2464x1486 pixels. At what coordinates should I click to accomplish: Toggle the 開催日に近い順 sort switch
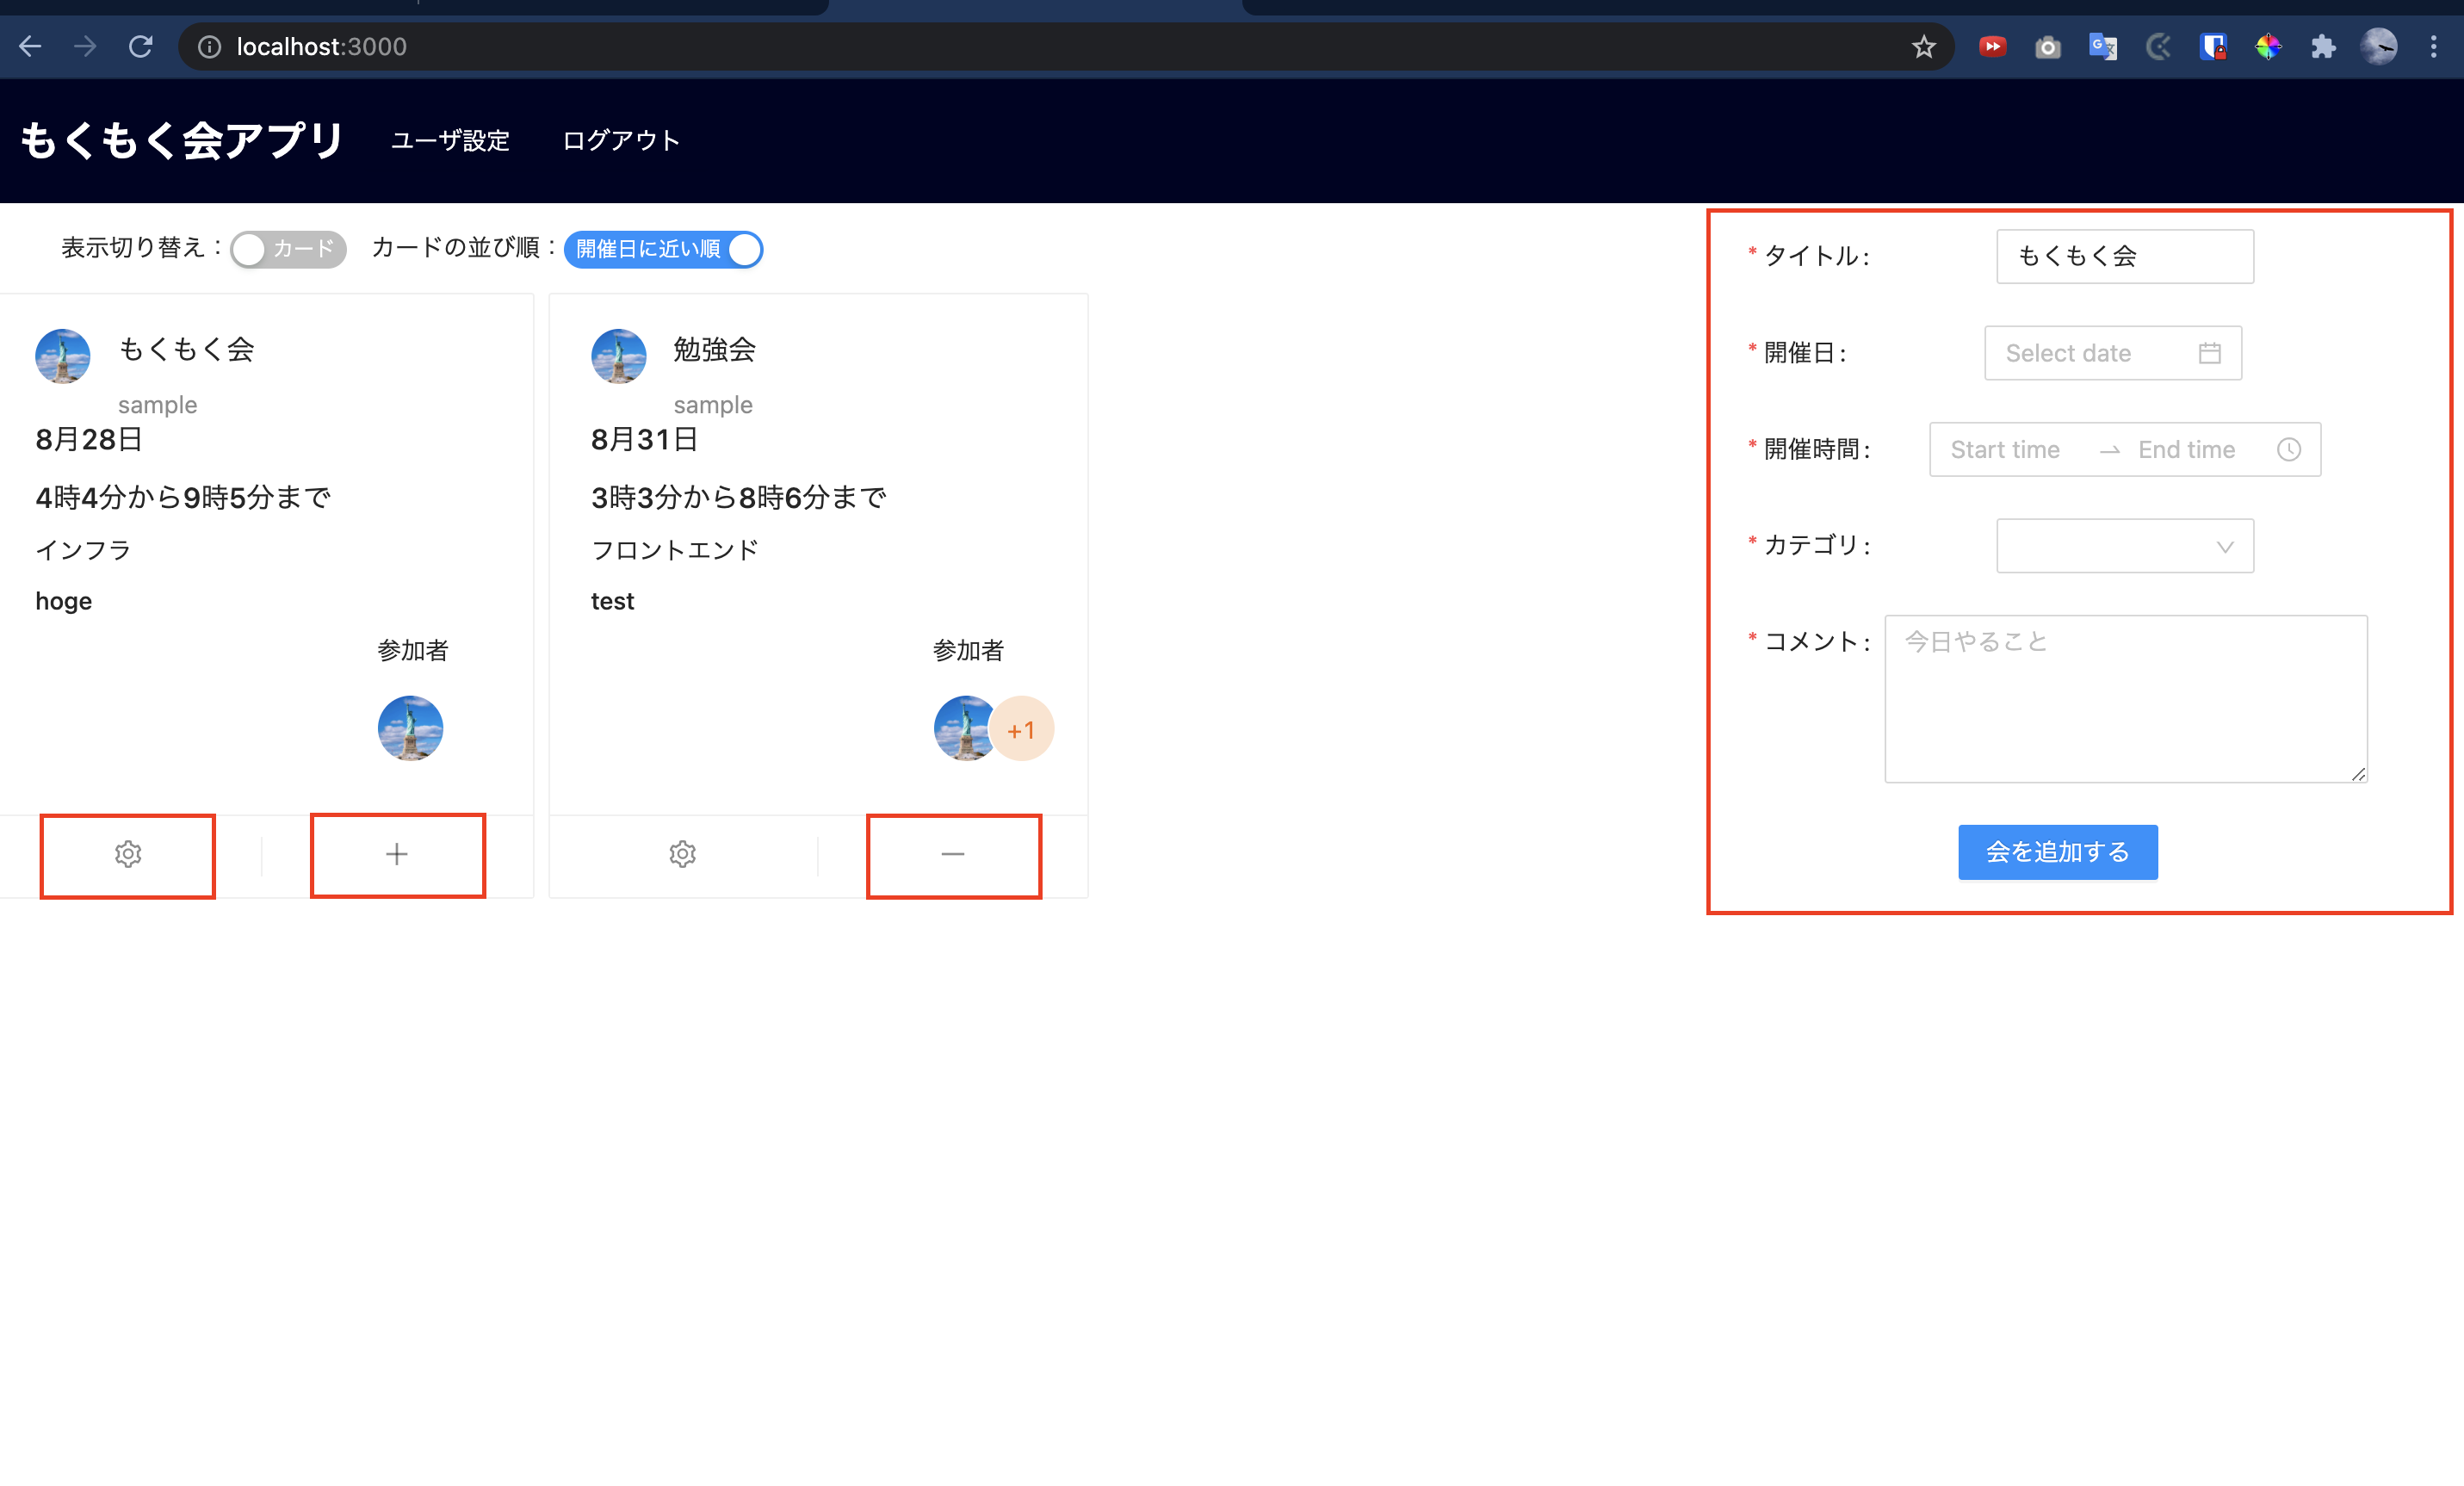[663, 249]
